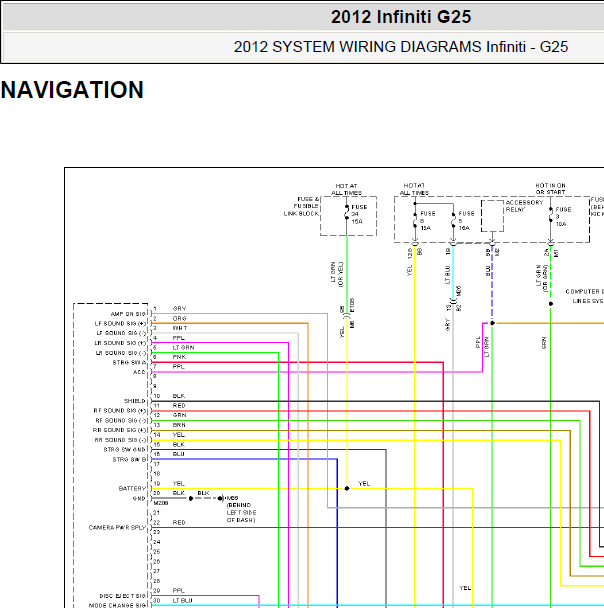
Task: Click the 'ORG' wire color at pin 2
Action: click(179, 319)
